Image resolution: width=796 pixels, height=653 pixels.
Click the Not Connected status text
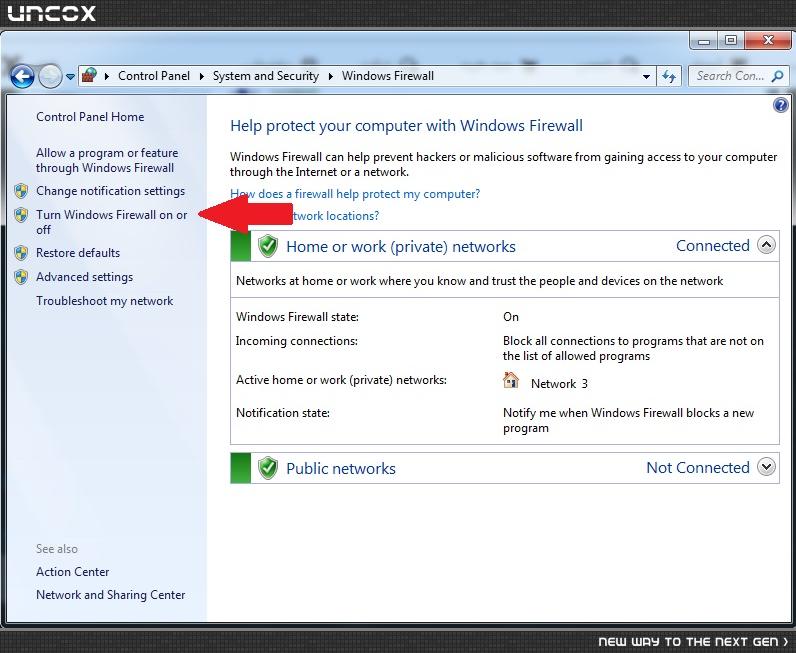click(x=698, y=467)
